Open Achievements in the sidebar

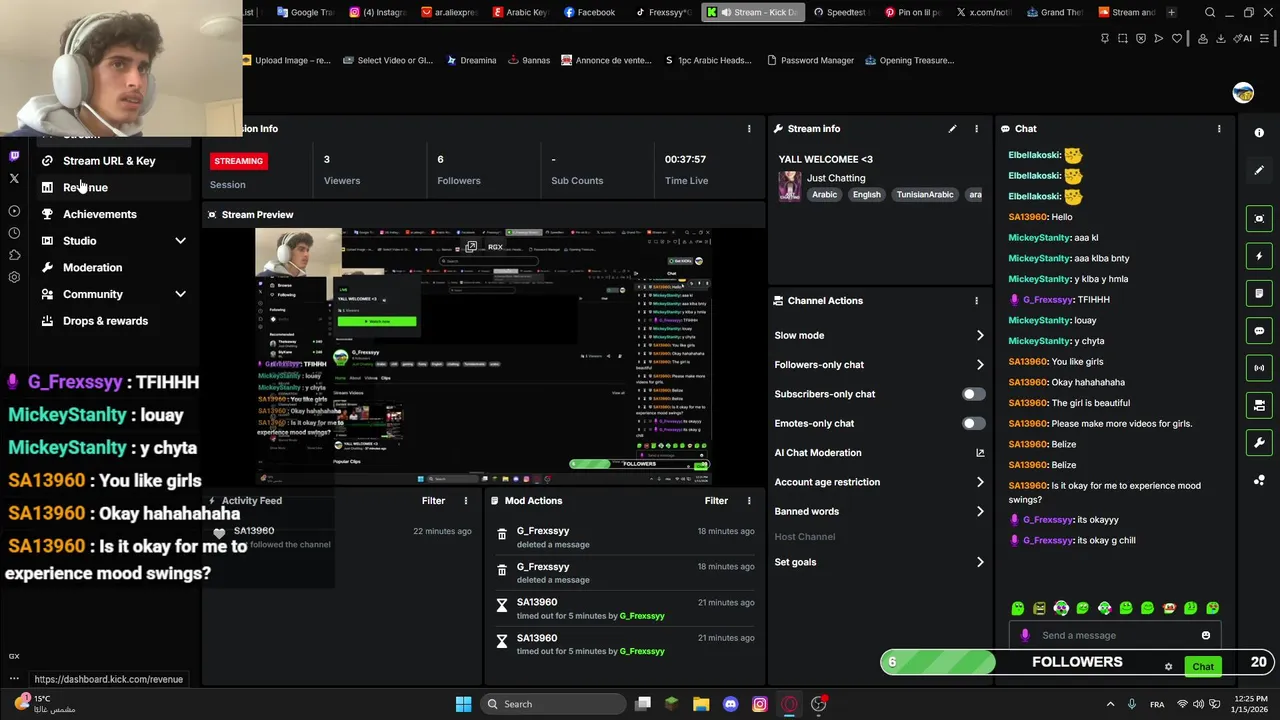click(99, 214)
